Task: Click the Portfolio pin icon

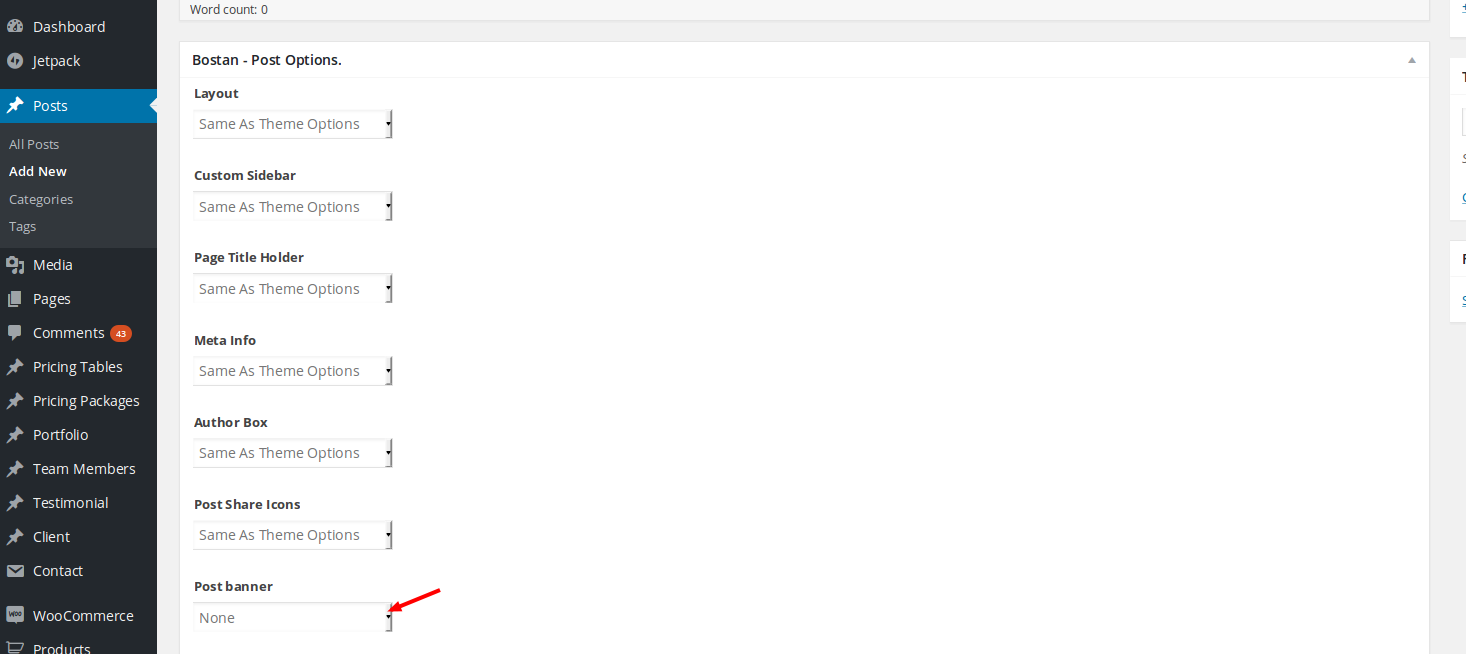Action: pos(15,435)
